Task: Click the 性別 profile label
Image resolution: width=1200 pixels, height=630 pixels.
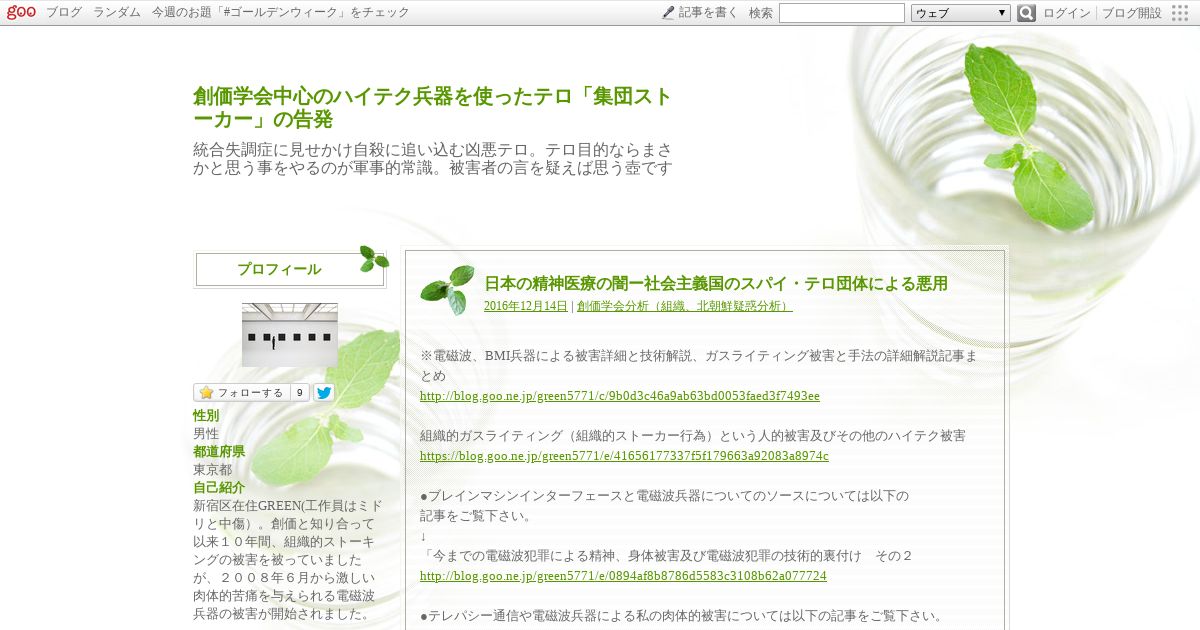Action: pyautogui.click(x=206, y=415)
